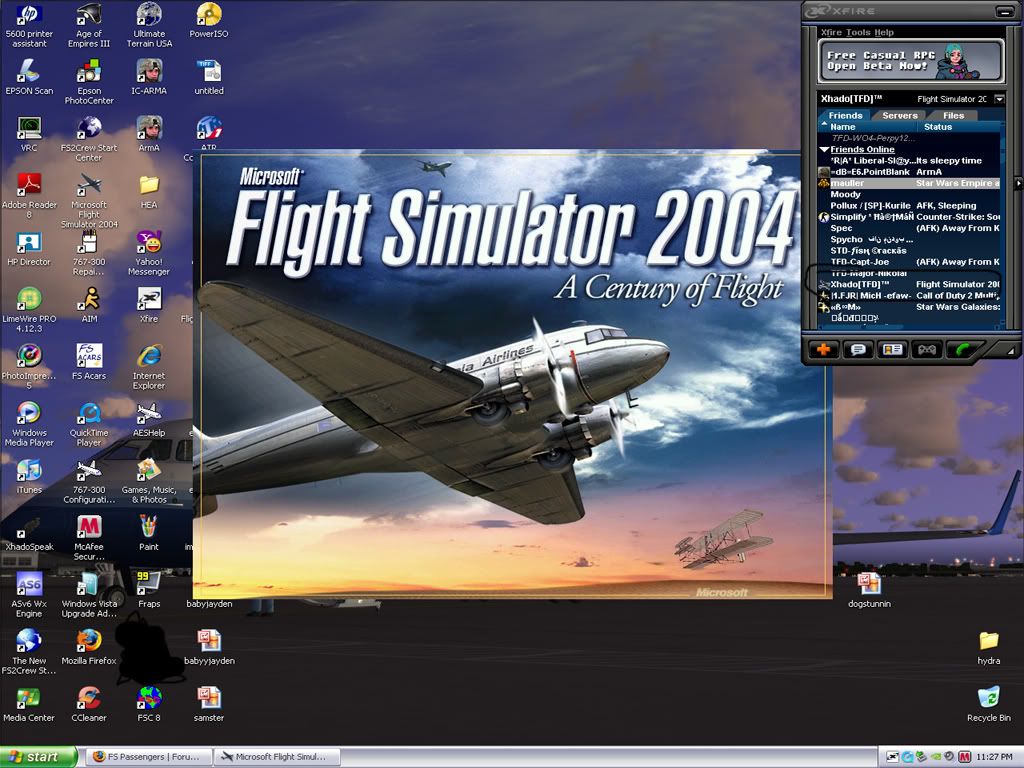Open the Start menu
This screenshot has width=1024, height=768.
[x=38, y=757]
